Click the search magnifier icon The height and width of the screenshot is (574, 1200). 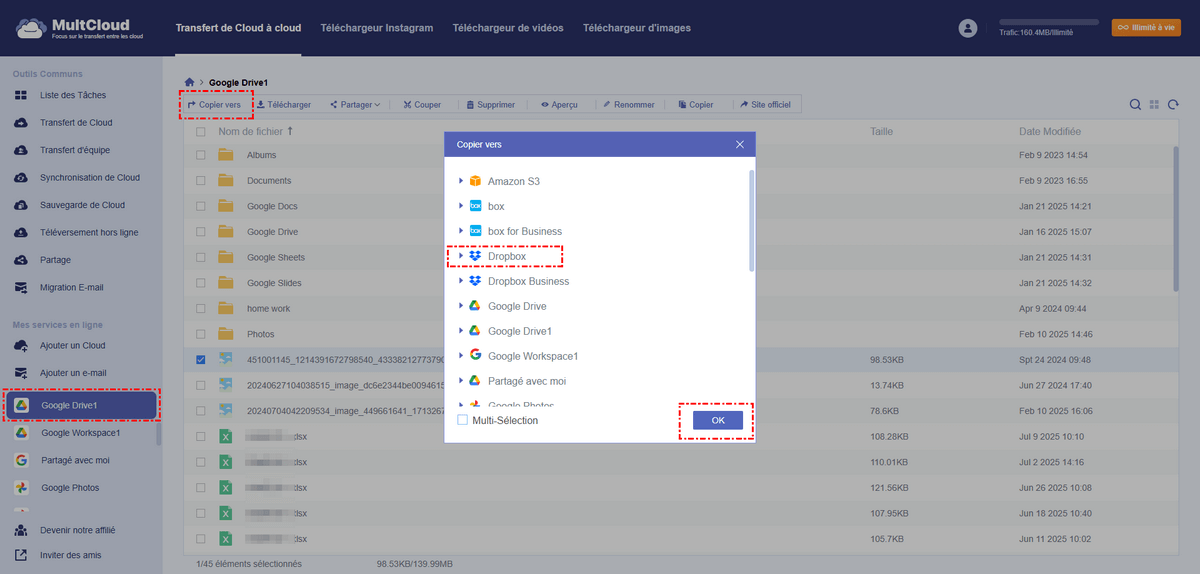[1135, 105]
